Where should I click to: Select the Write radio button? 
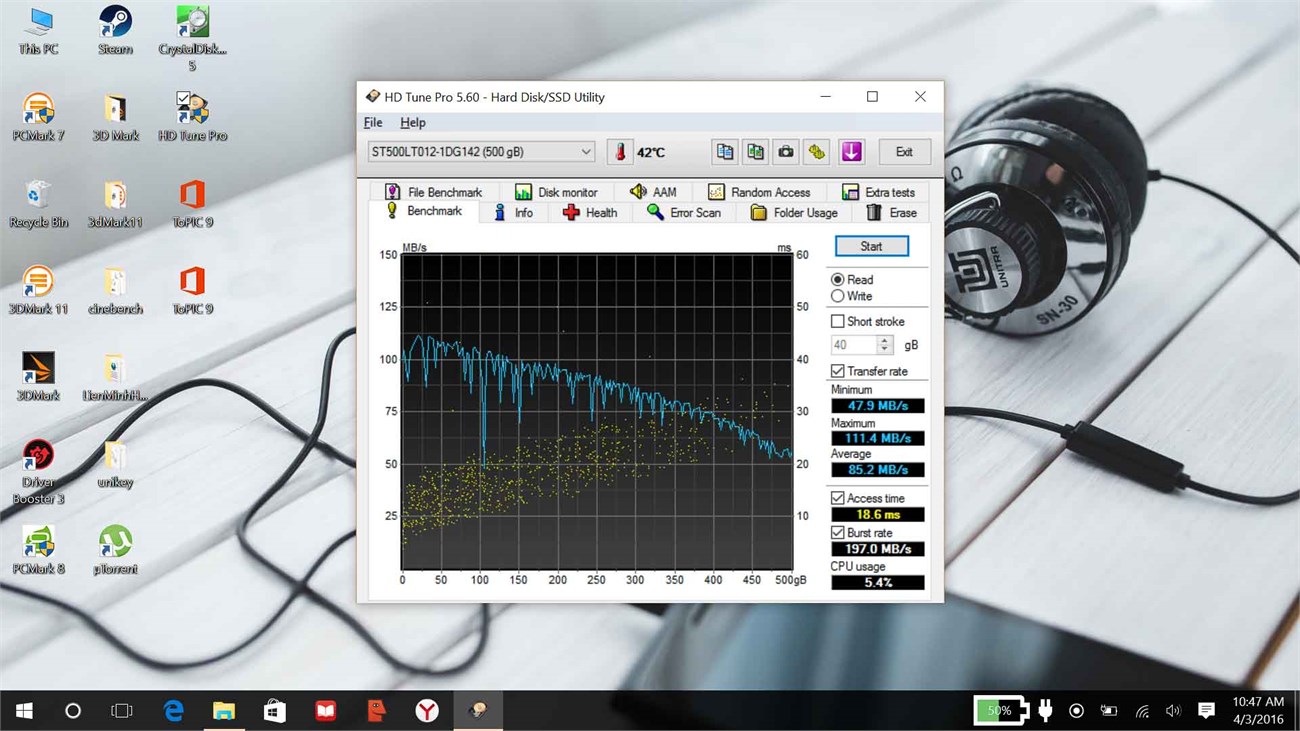point(838,296)
